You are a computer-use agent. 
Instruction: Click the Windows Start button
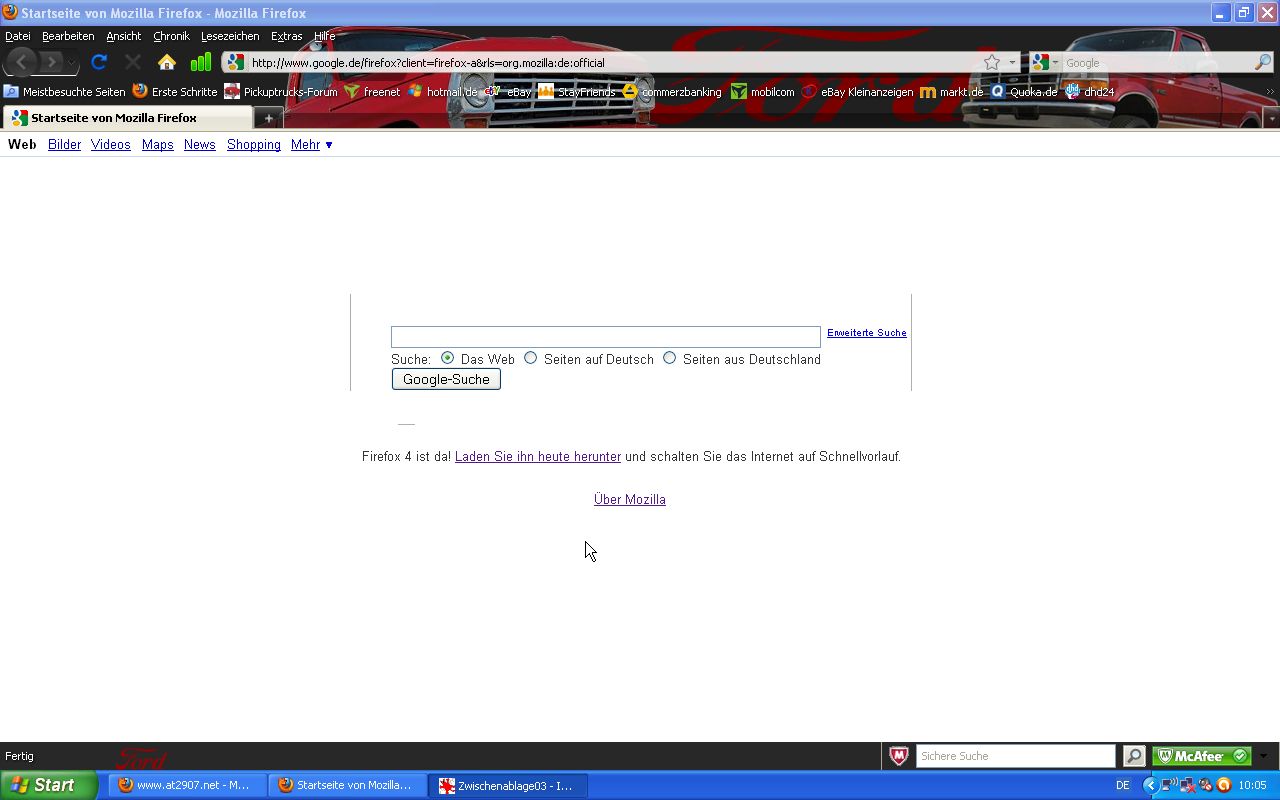click(49, 785)
